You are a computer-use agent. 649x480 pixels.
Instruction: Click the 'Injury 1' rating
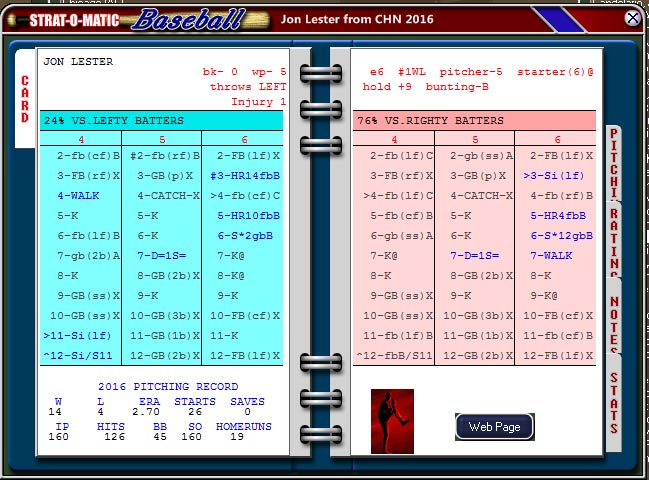click(x=259, y=102)
